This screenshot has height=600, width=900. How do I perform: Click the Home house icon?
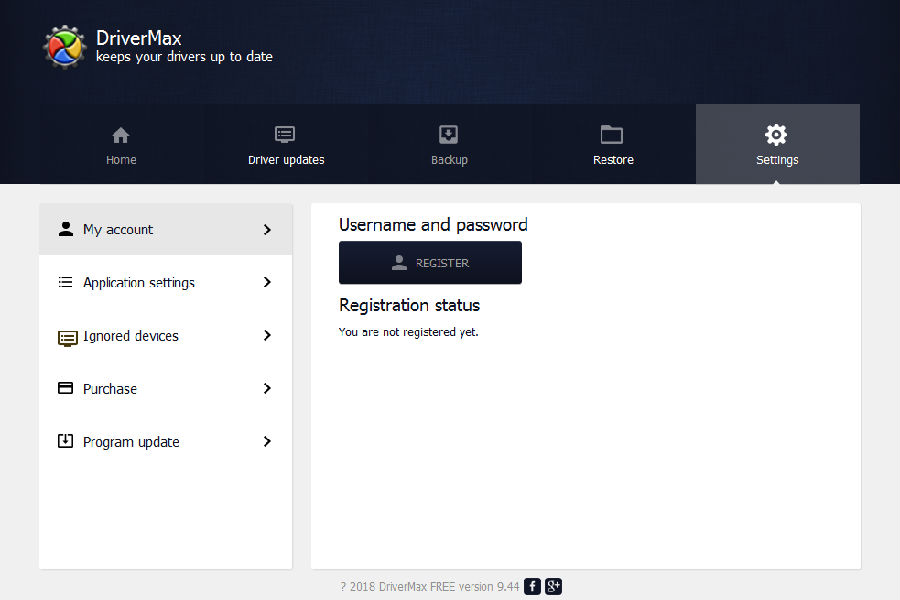pos(121,136)
